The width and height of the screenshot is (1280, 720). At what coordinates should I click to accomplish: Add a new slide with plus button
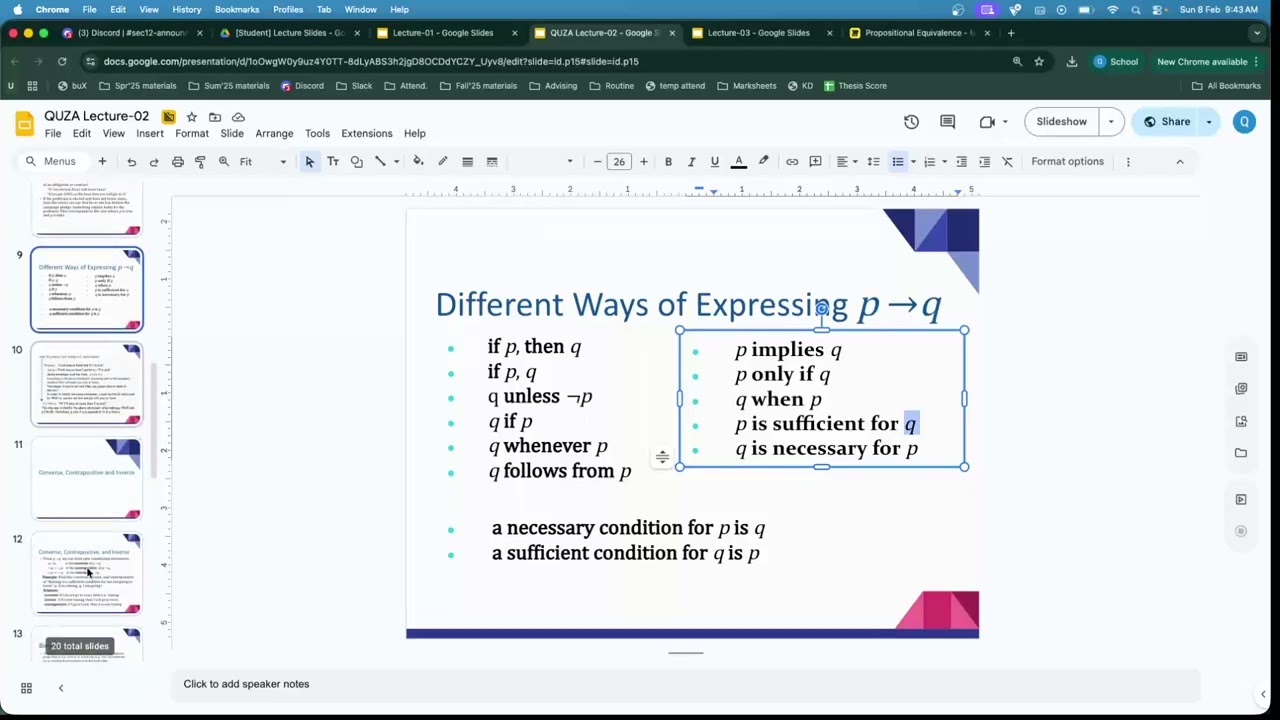102,161
